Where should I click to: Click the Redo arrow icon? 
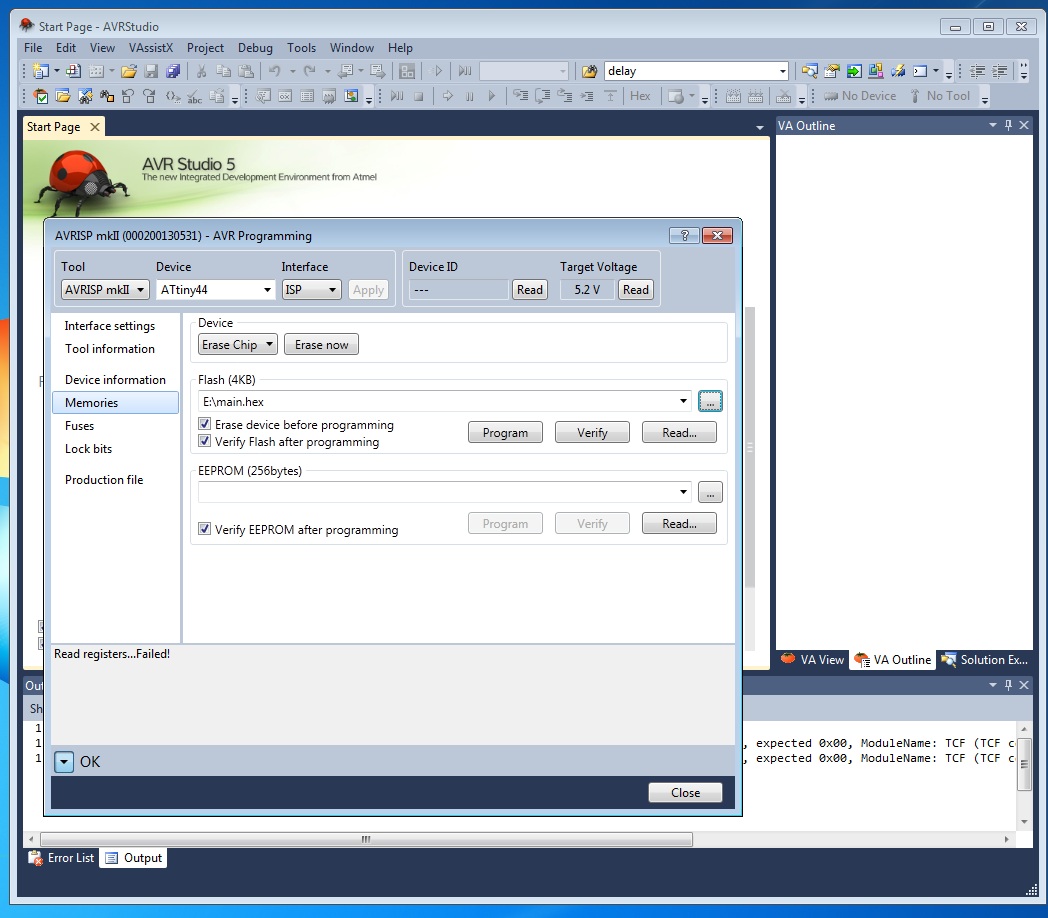click(309, 71)
